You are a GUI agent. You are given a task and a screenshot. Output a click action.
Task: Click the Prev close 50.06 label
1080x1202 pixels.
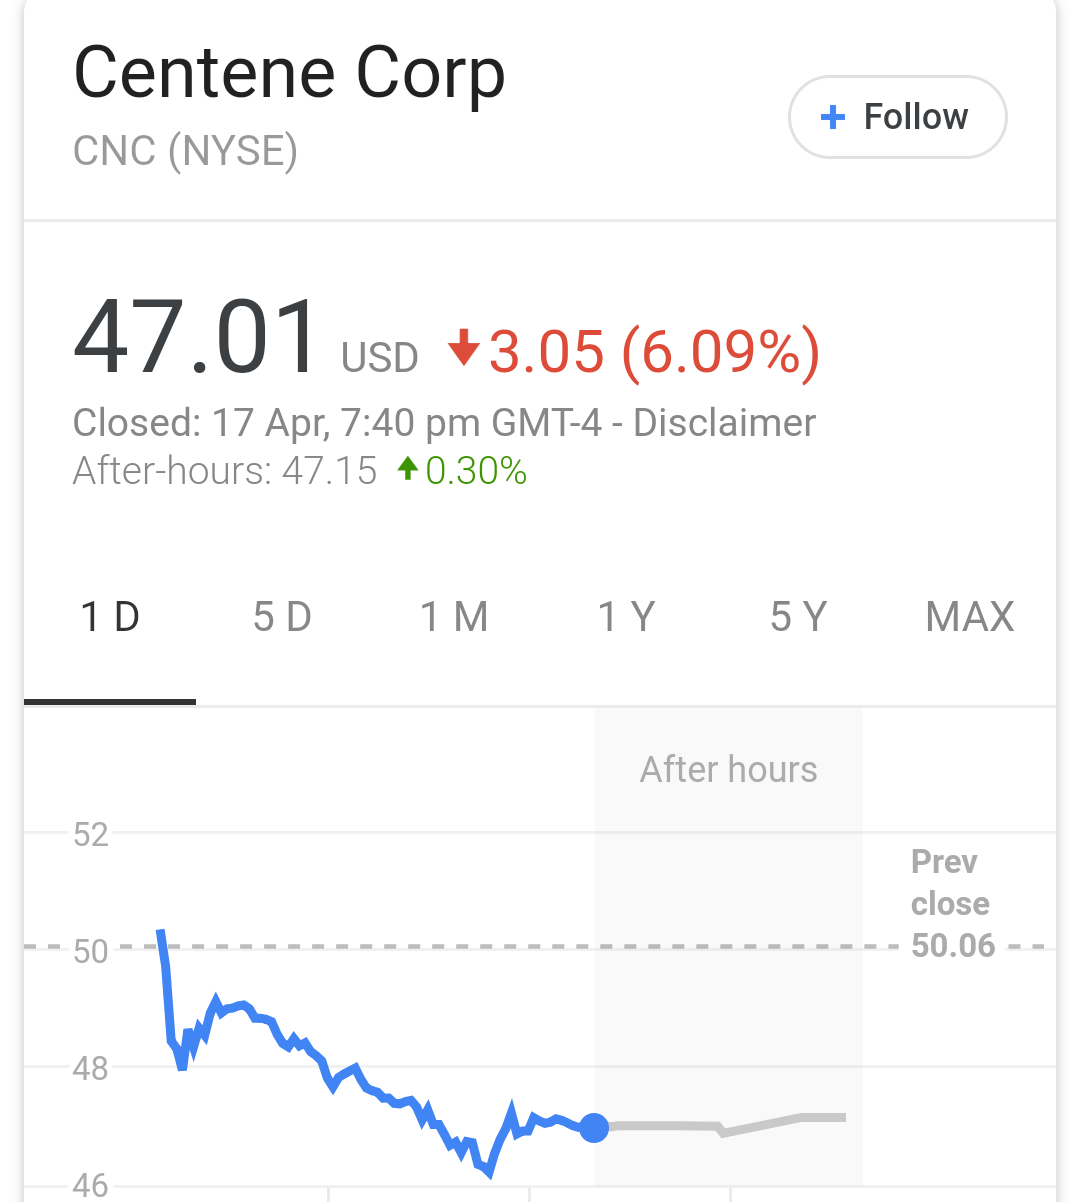tap(951, 904)
